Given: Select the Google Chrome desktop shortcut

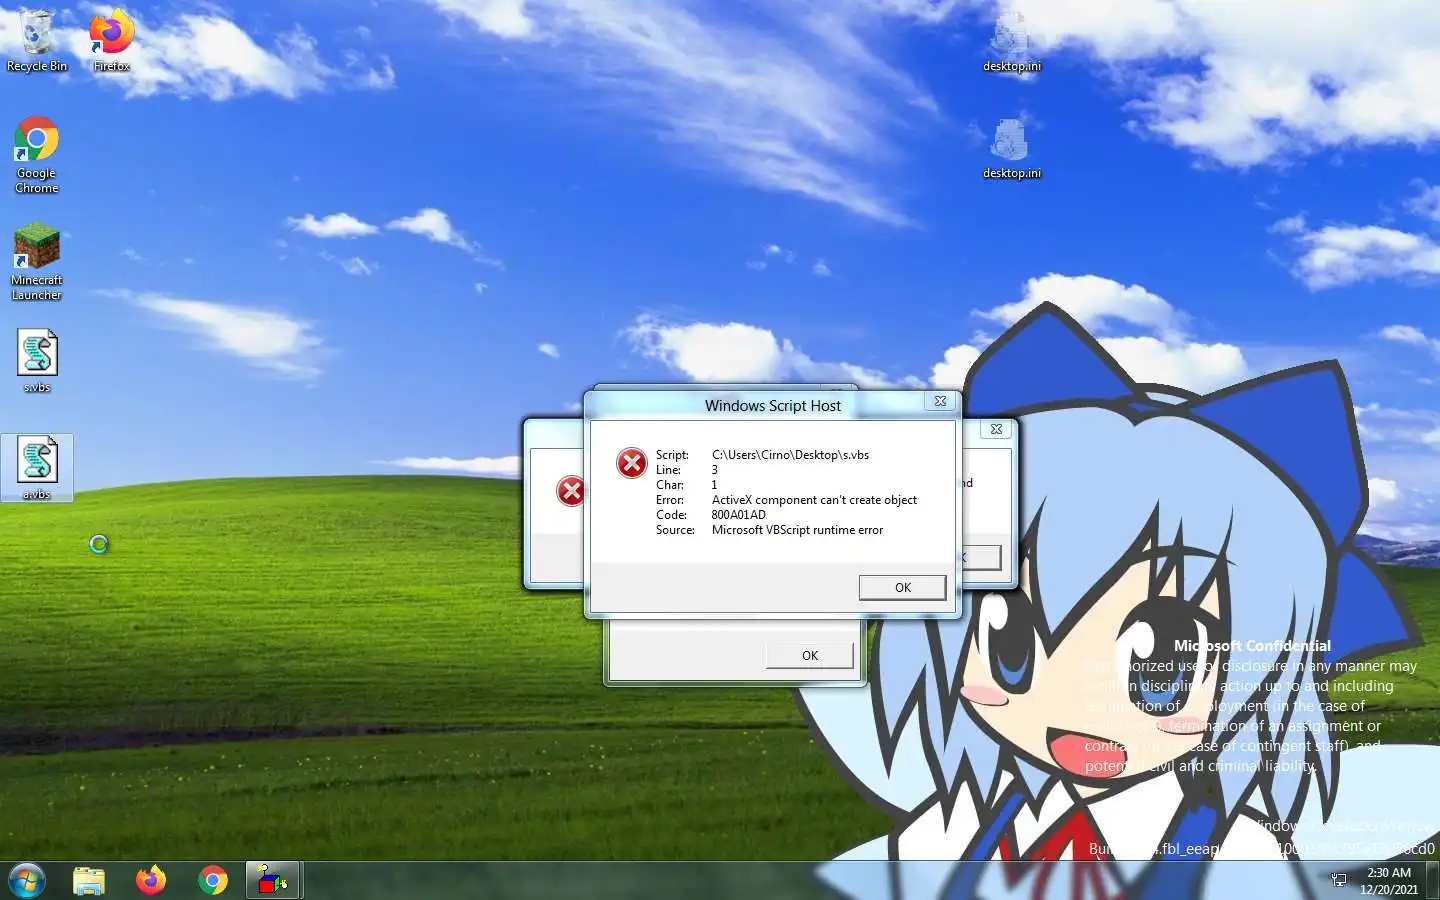Looking at the screenshot, I should point(37,155).
